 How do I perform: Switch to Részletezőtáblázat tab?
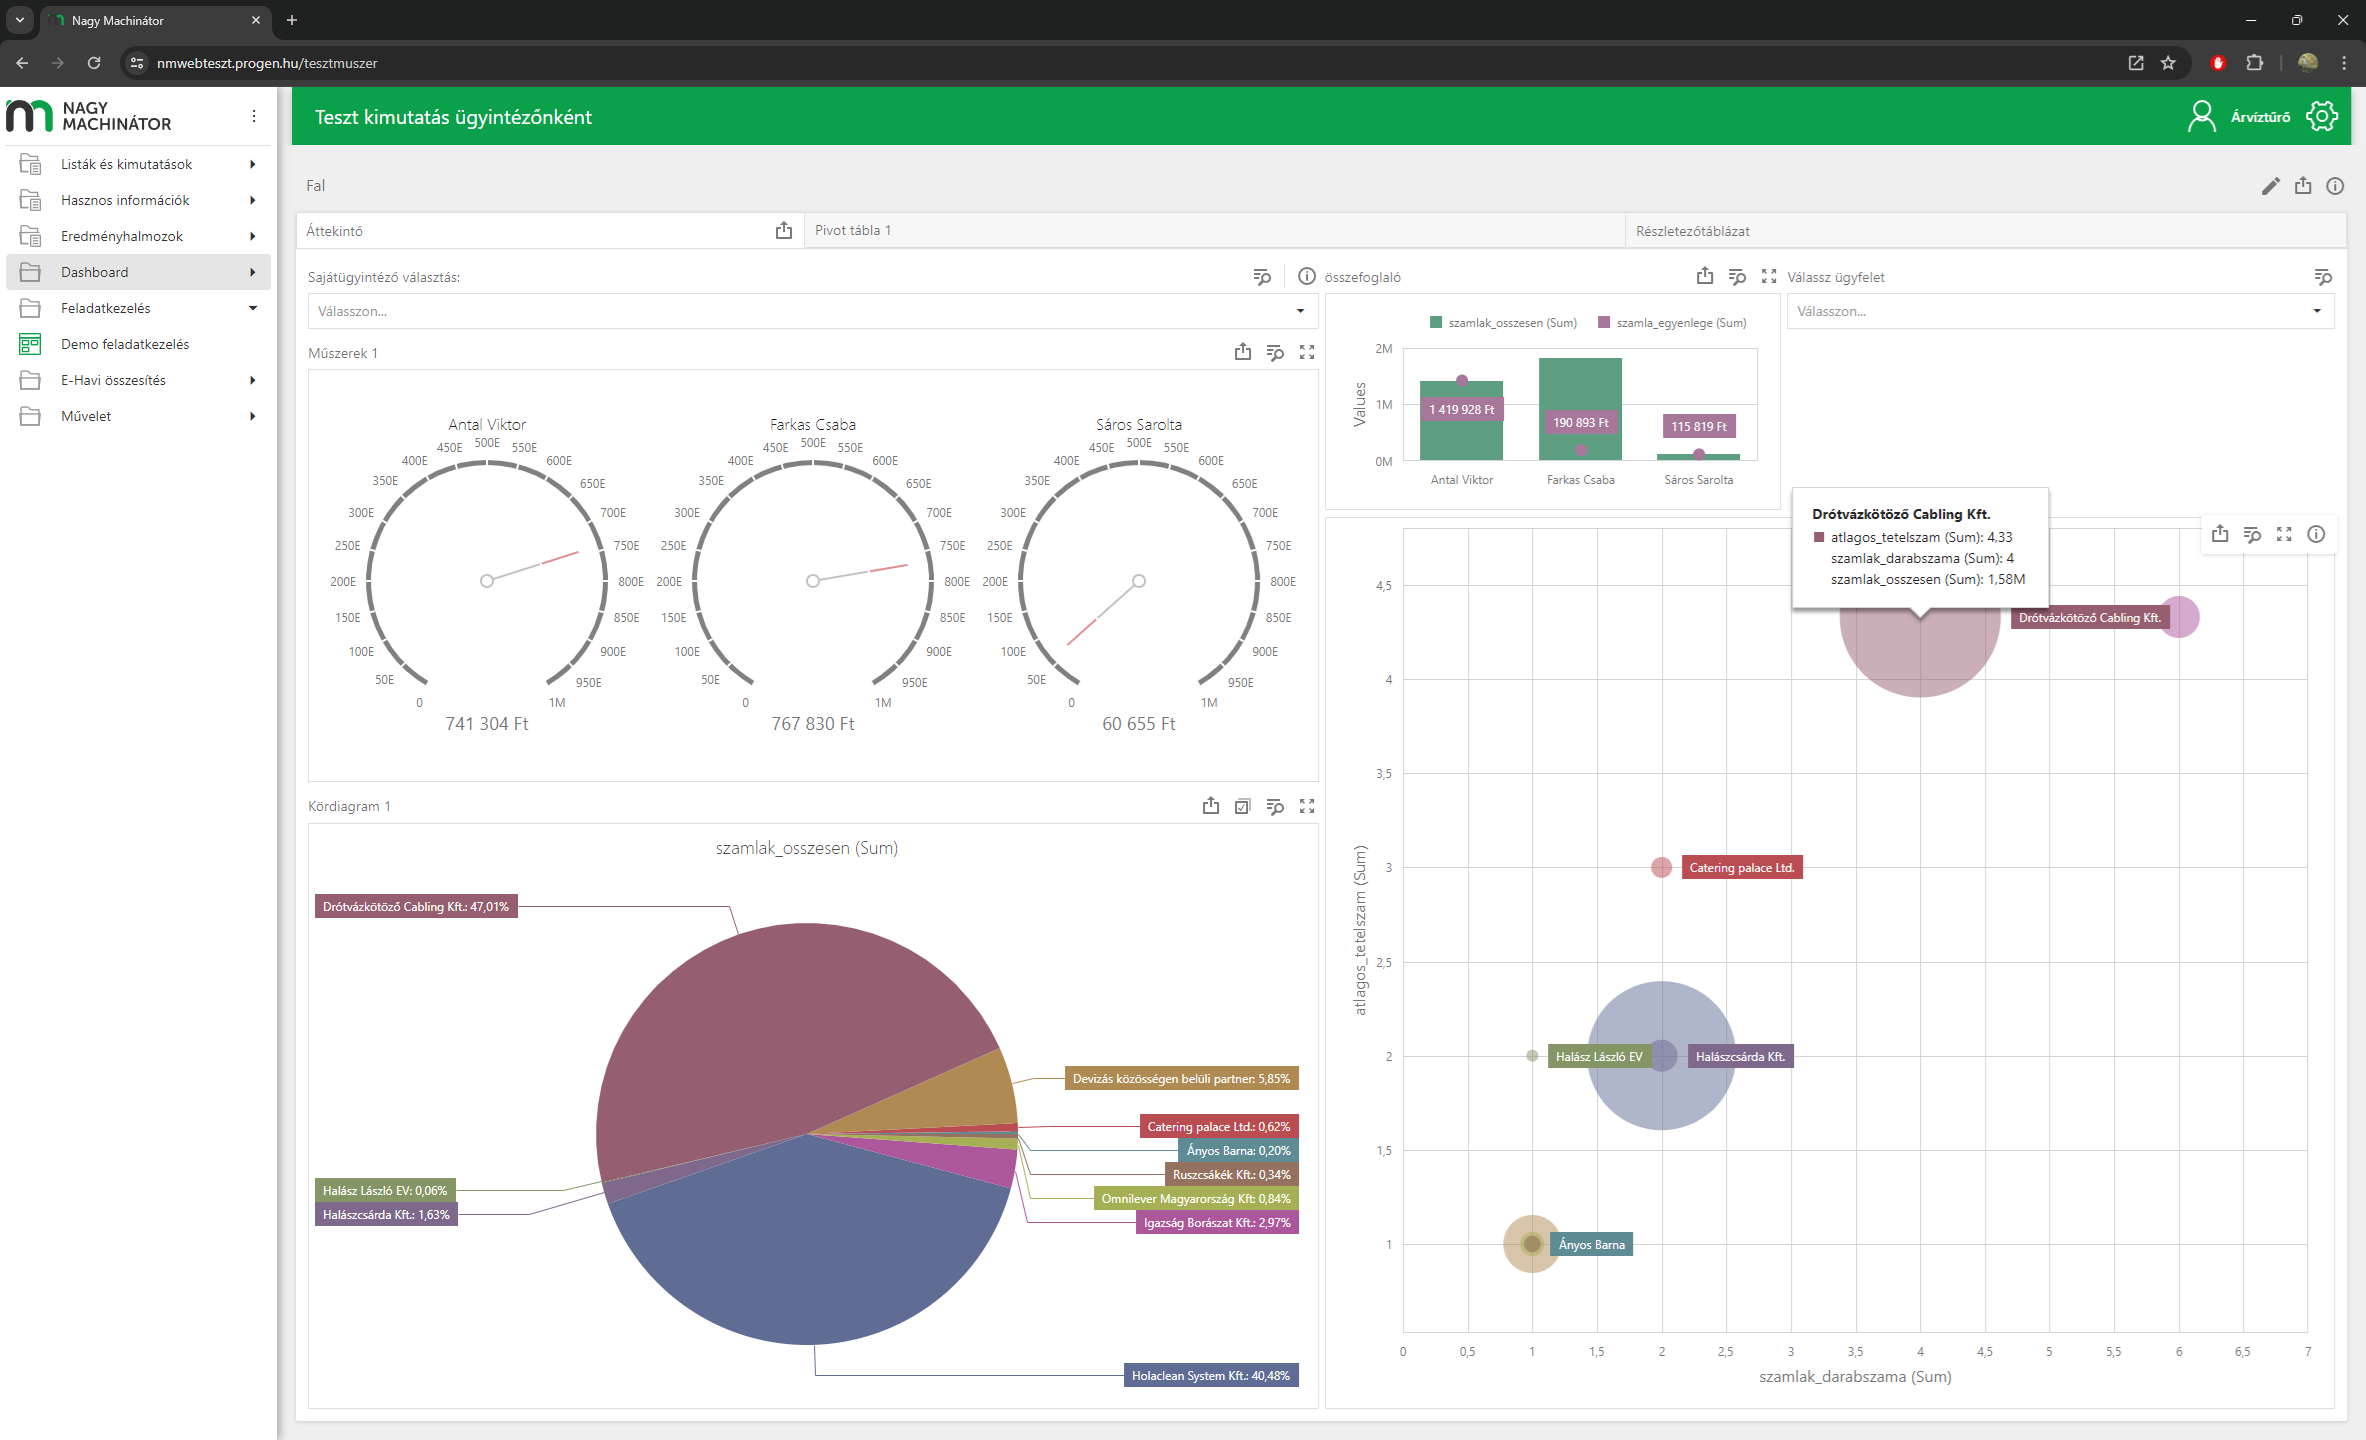(1692, 231)
